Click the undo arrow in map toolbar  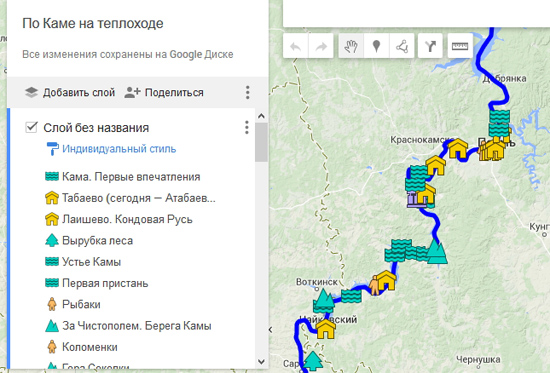(296, 46)
